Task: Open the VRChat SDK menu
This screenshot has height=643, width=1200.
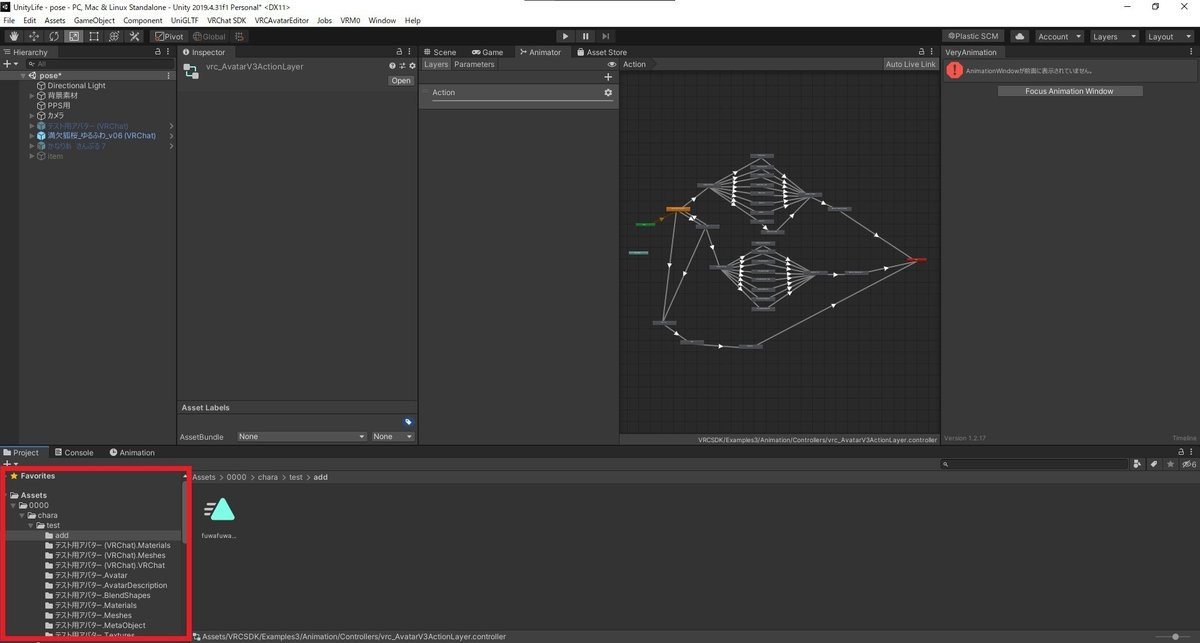Action: (226, 20)
